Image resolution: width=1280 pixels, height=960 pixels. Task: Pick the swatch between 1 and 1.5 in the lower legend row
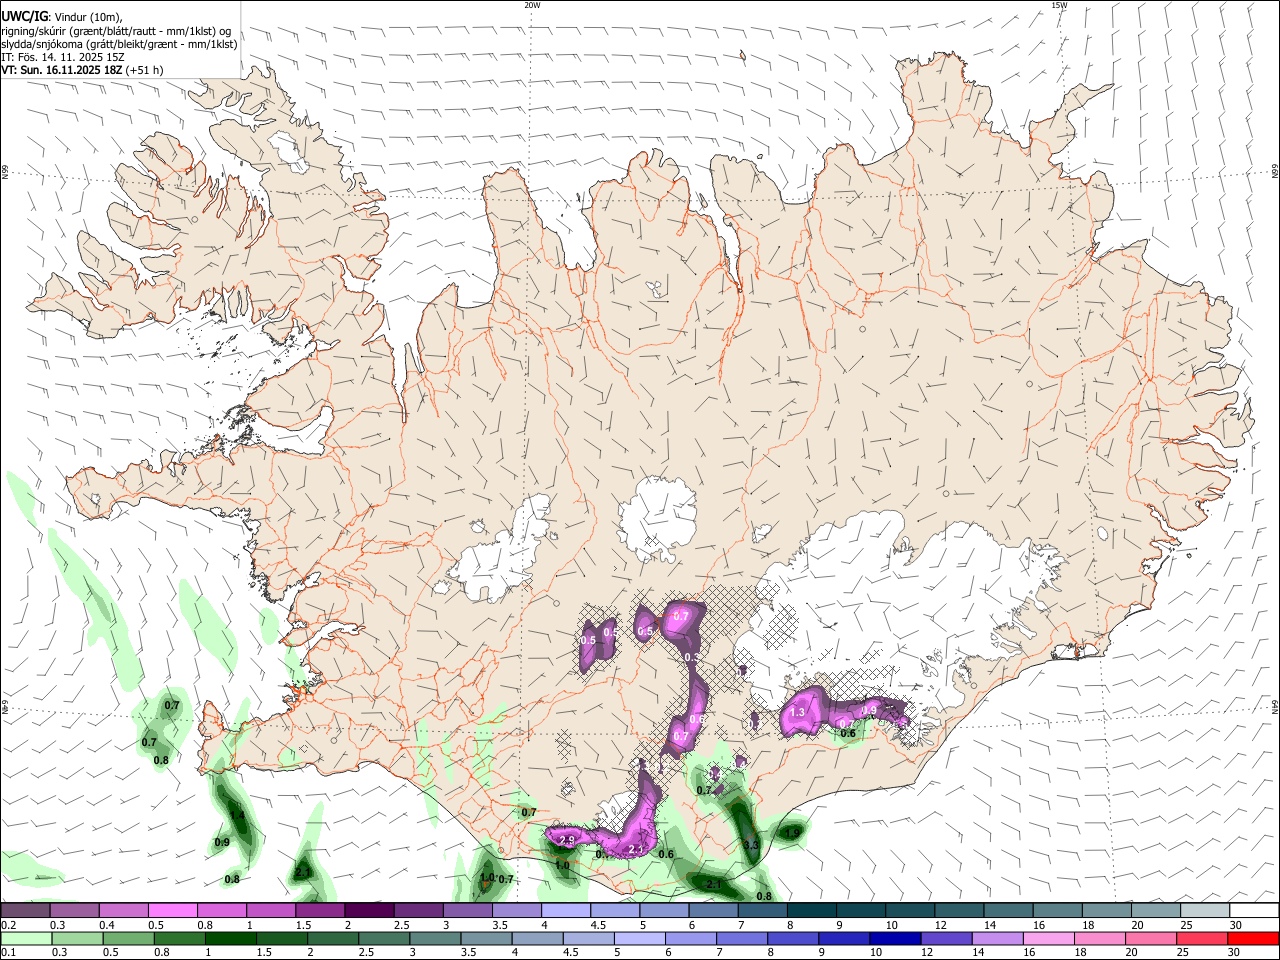(x=230, y=939)
